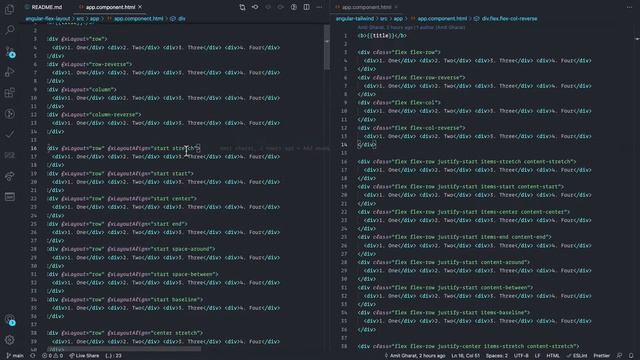
Task: Click left editor vertical scrollbar thumb
Action: point(327,47)
